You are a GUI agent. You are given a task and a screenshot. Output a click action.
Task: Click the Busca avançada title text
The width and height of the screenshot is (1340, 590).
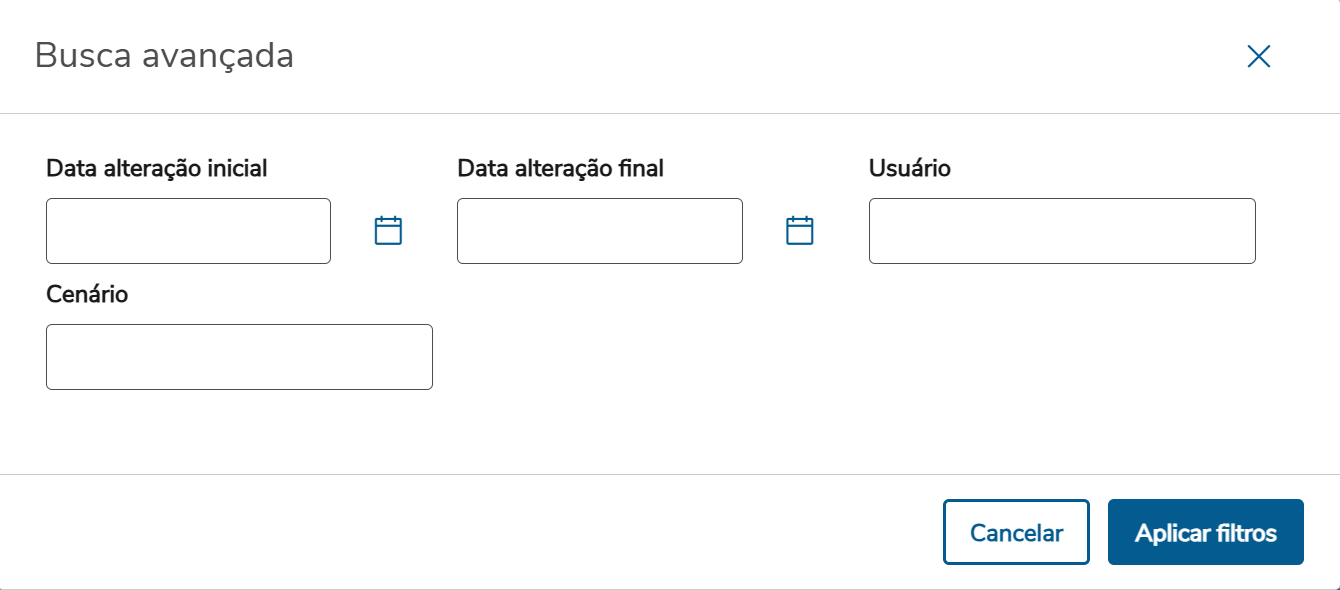pyautogui.click(x=165, y=56)
